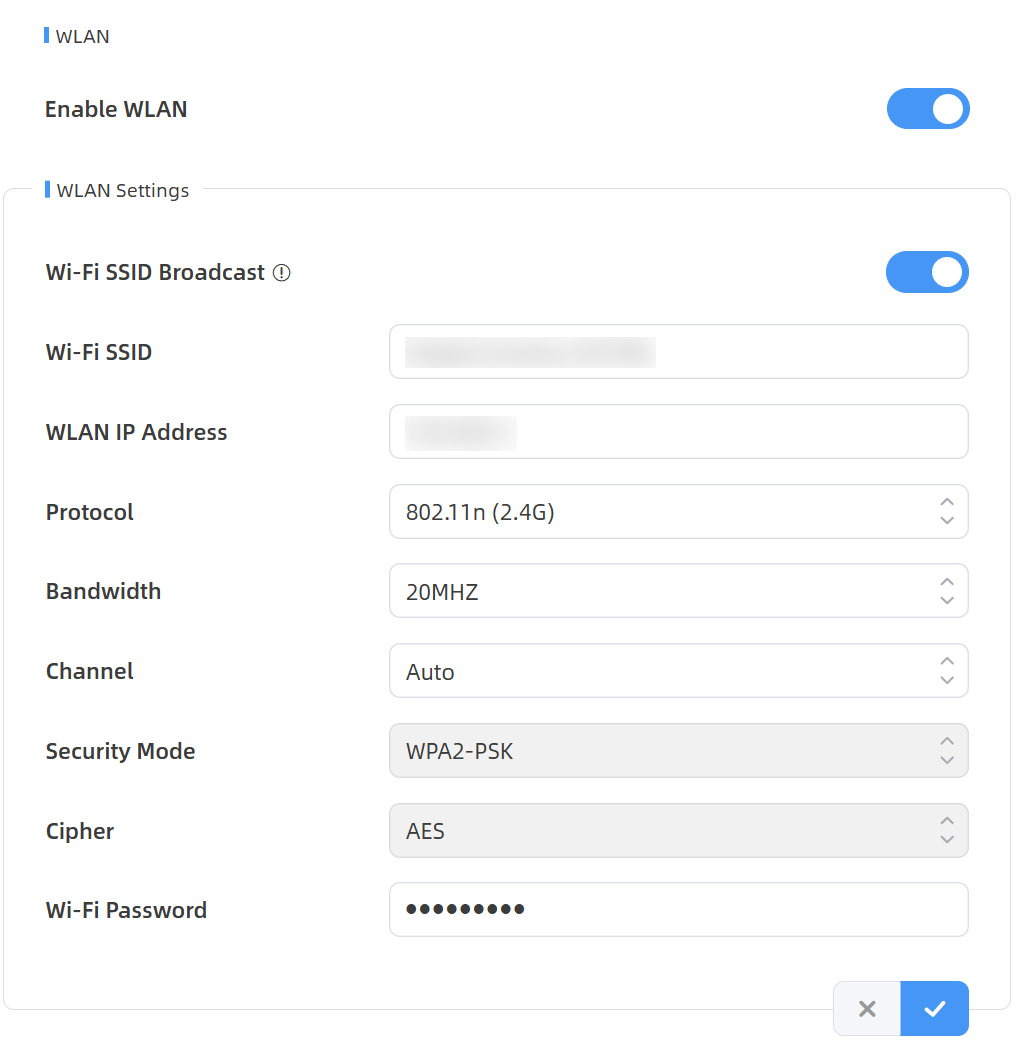This screenshot has height=1040, width=1022.
Task: Click the Bandwidth field up-down chevron icon
Action: tap(947, 591)
